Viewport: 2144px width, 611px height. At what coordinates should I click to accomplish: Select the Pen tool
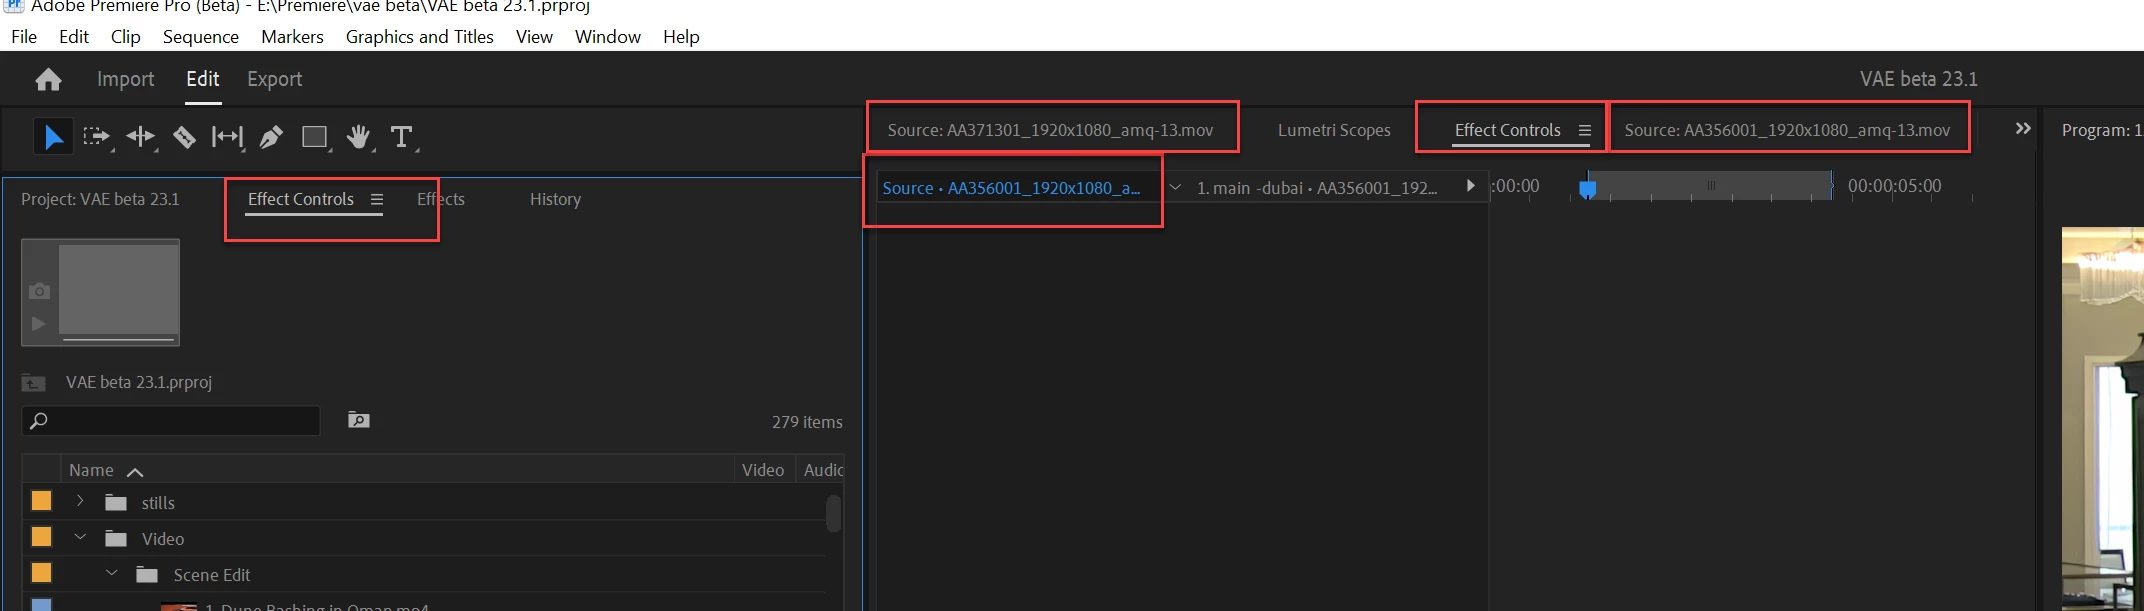(271, 137)
